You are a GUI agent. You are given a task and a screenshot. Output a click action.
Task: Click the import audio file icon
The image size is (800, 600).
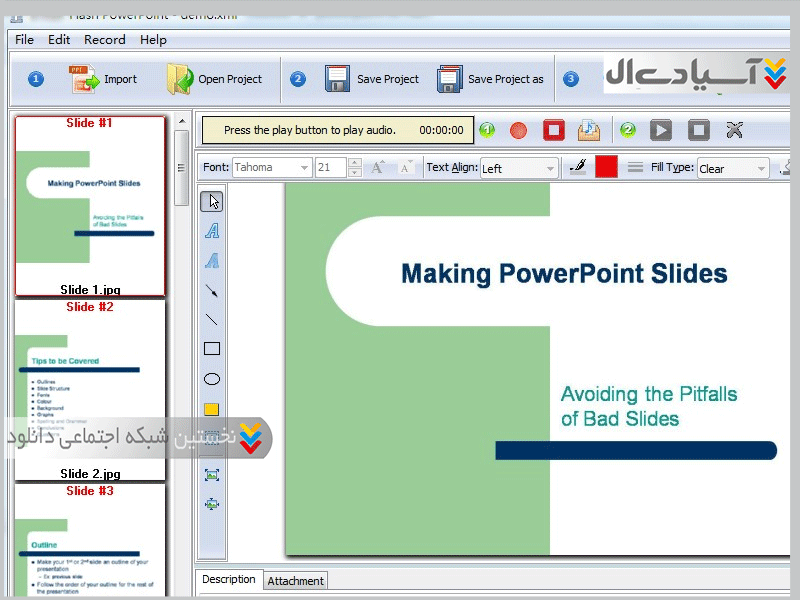[x=589, y=130]
